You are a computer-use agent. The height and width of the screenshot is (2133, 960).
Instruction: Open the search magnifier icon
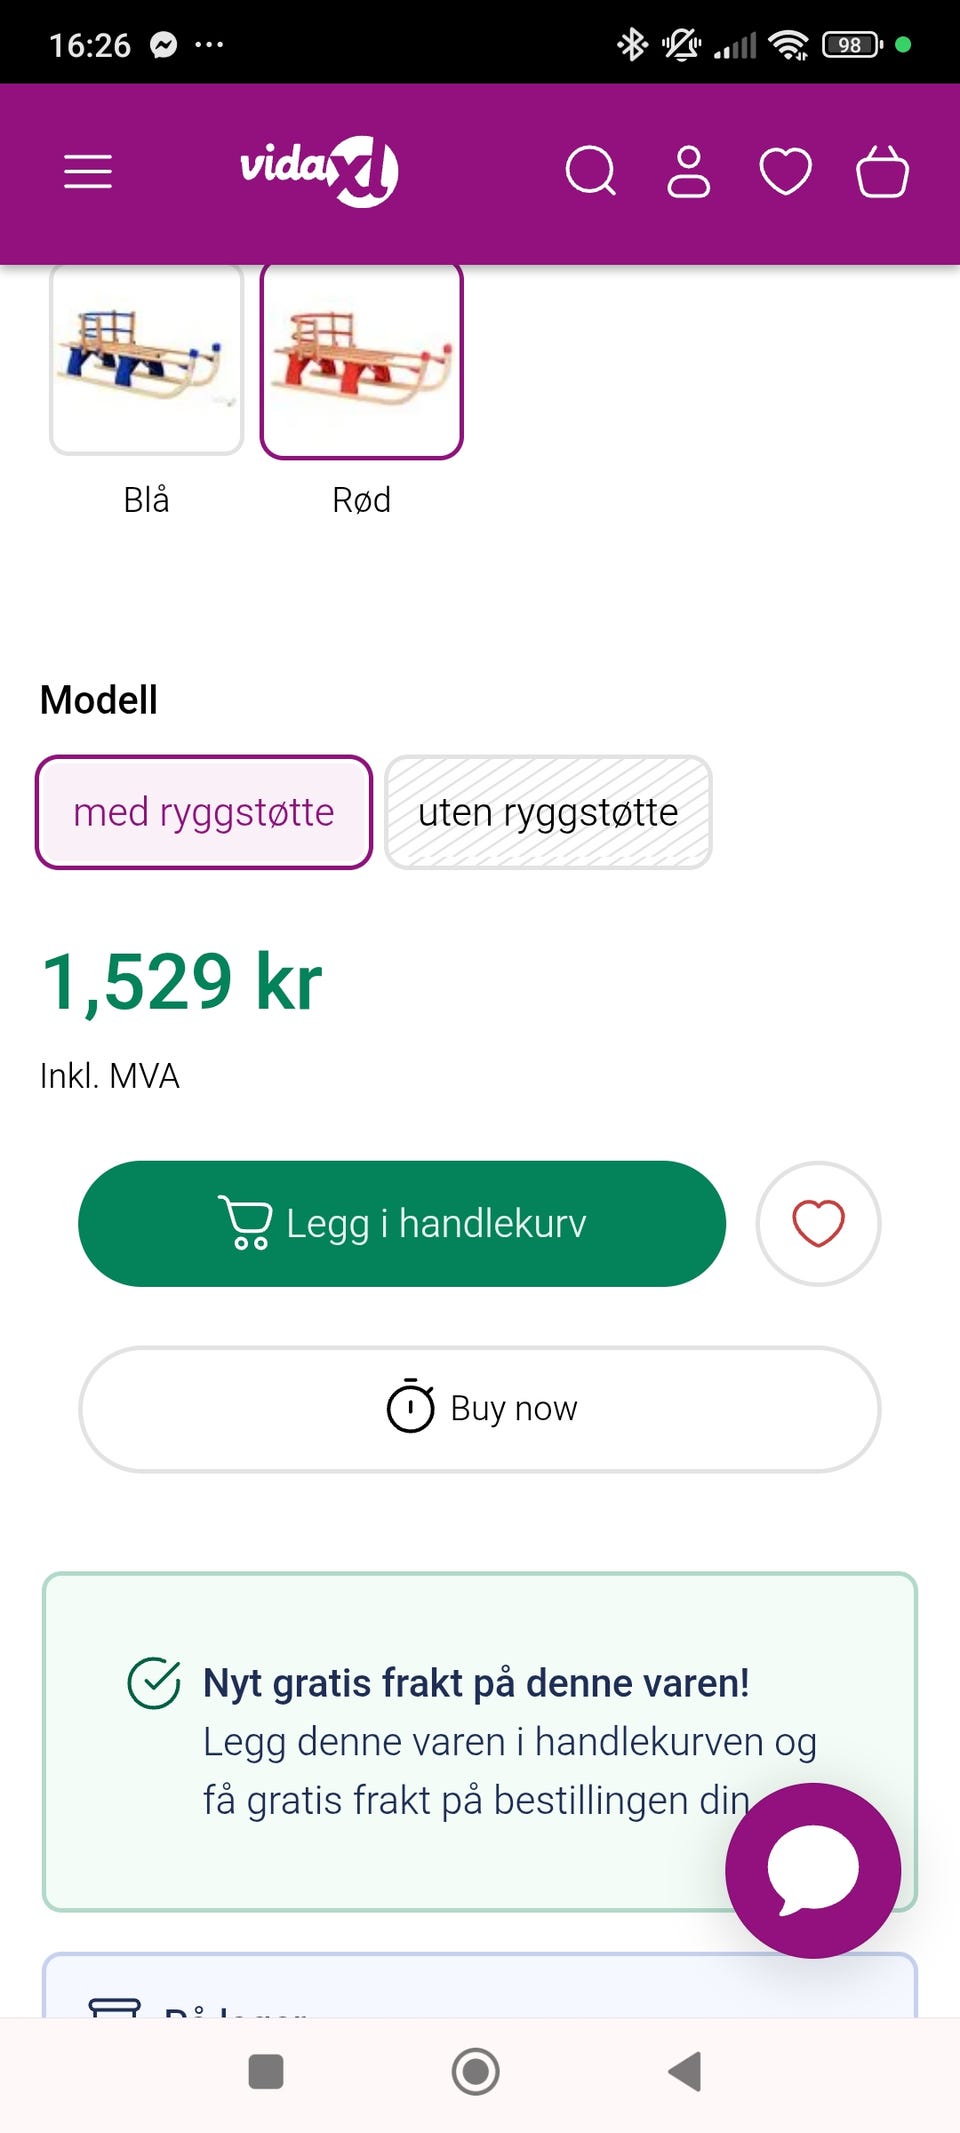pos(591,171)
